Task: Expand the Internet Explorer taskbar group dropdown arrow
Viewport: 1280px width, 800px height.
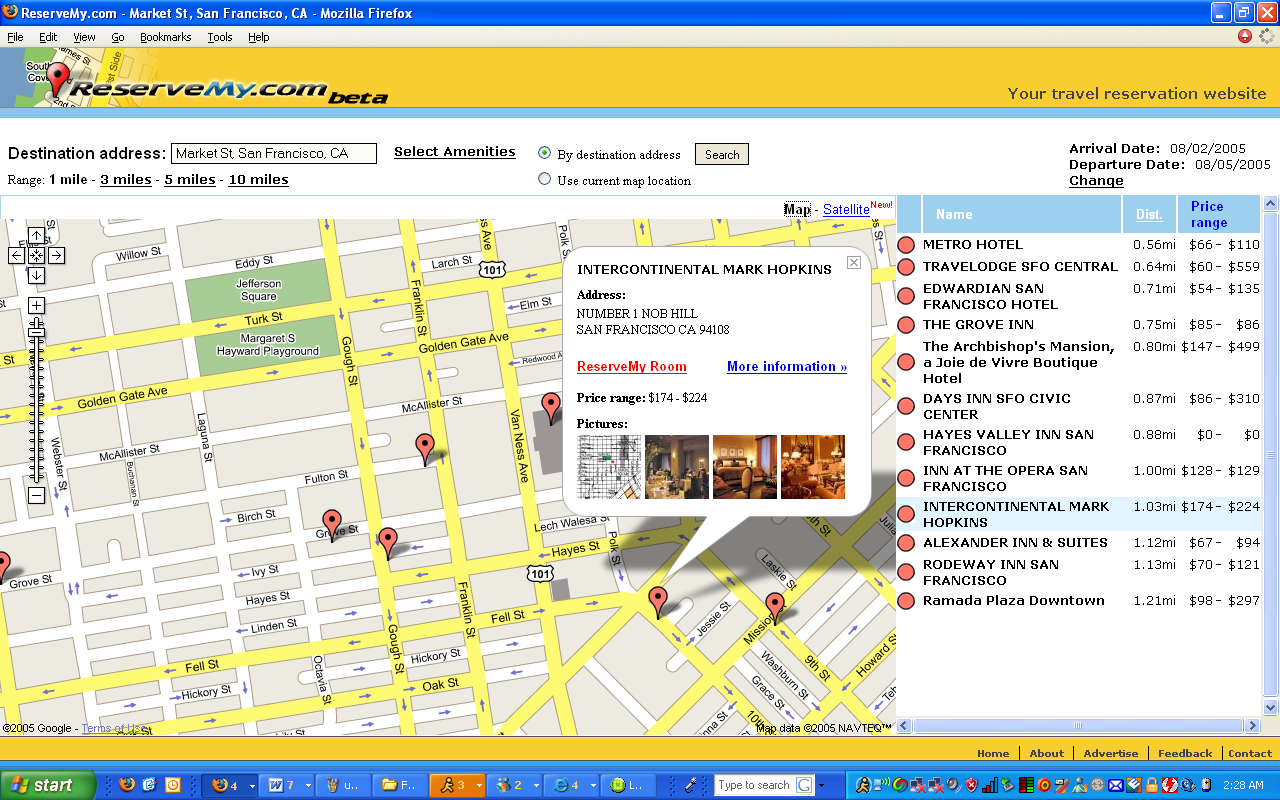Action: (593, 786)
